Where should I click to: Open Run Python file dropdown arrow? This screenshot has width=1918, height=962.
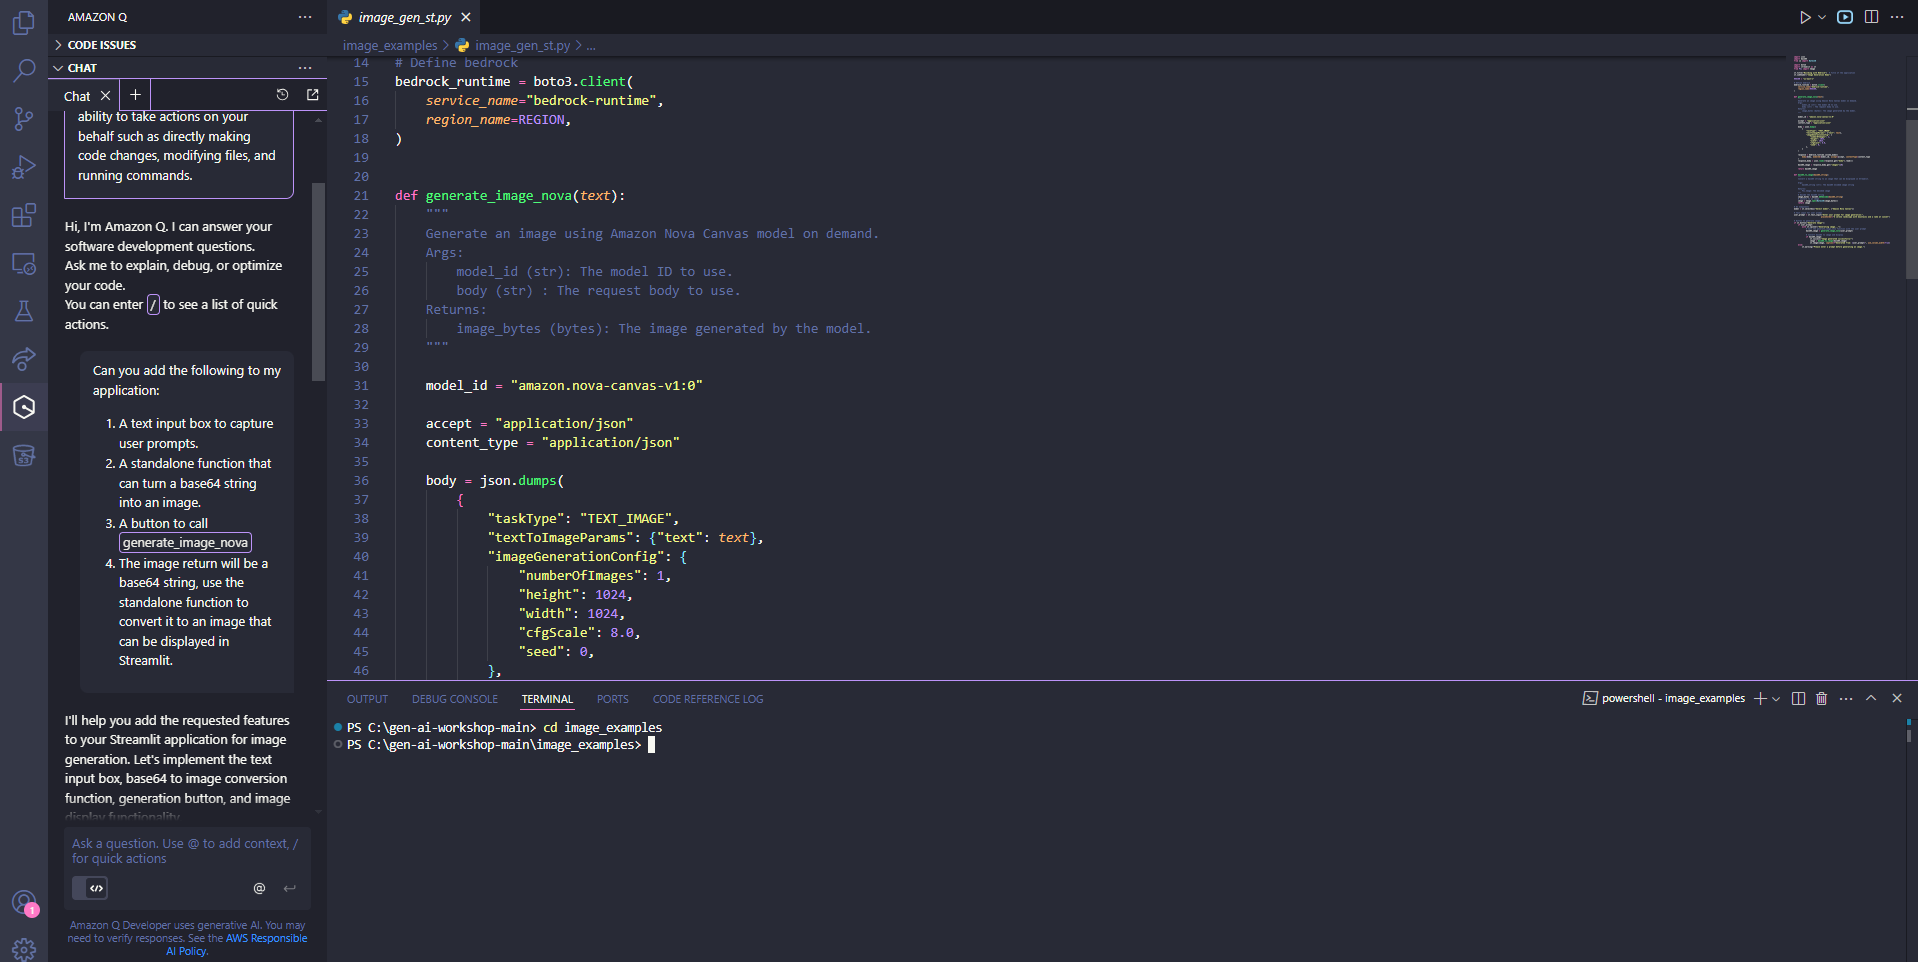point(1822,17)
